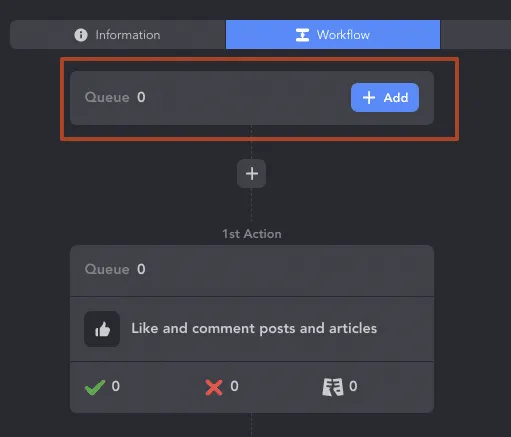This screenshot has width=511, height=437.
Task: Select the Workflow tab
Action: point(333,35)
